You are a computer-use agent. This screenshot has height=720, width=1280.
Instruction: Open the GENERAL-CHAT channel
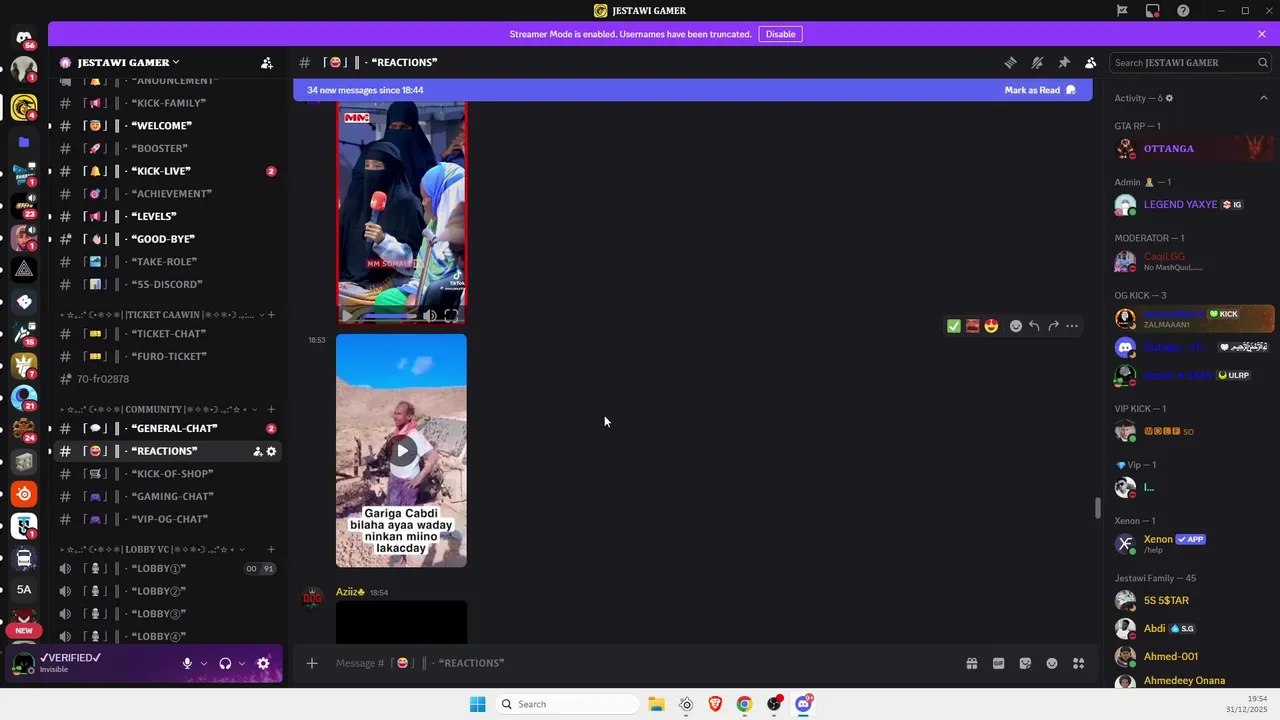166,428
